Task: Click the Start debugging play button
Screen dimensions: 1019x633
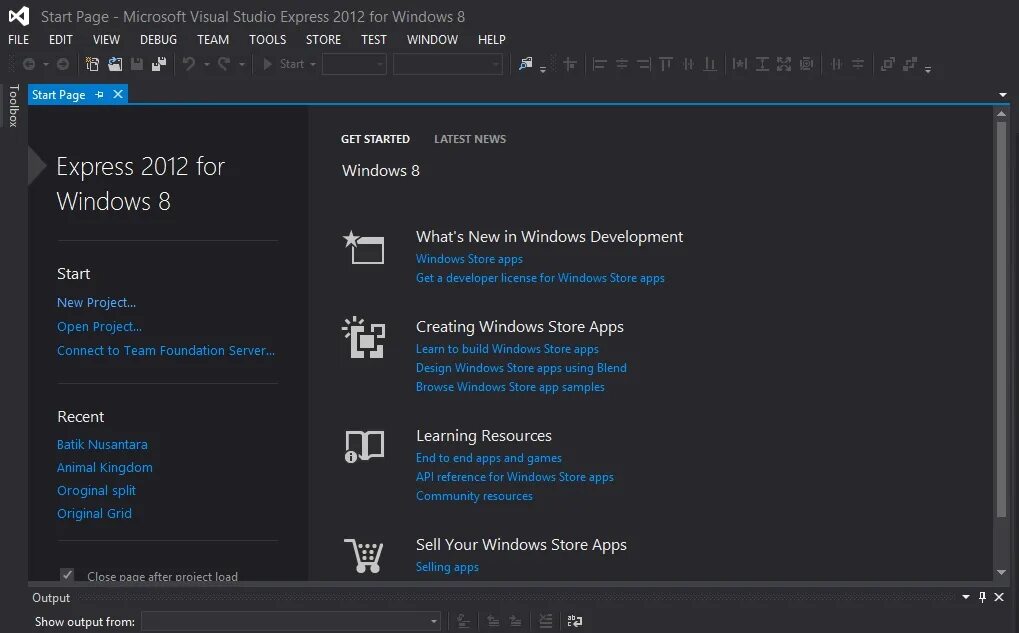Action: [267, 64]
